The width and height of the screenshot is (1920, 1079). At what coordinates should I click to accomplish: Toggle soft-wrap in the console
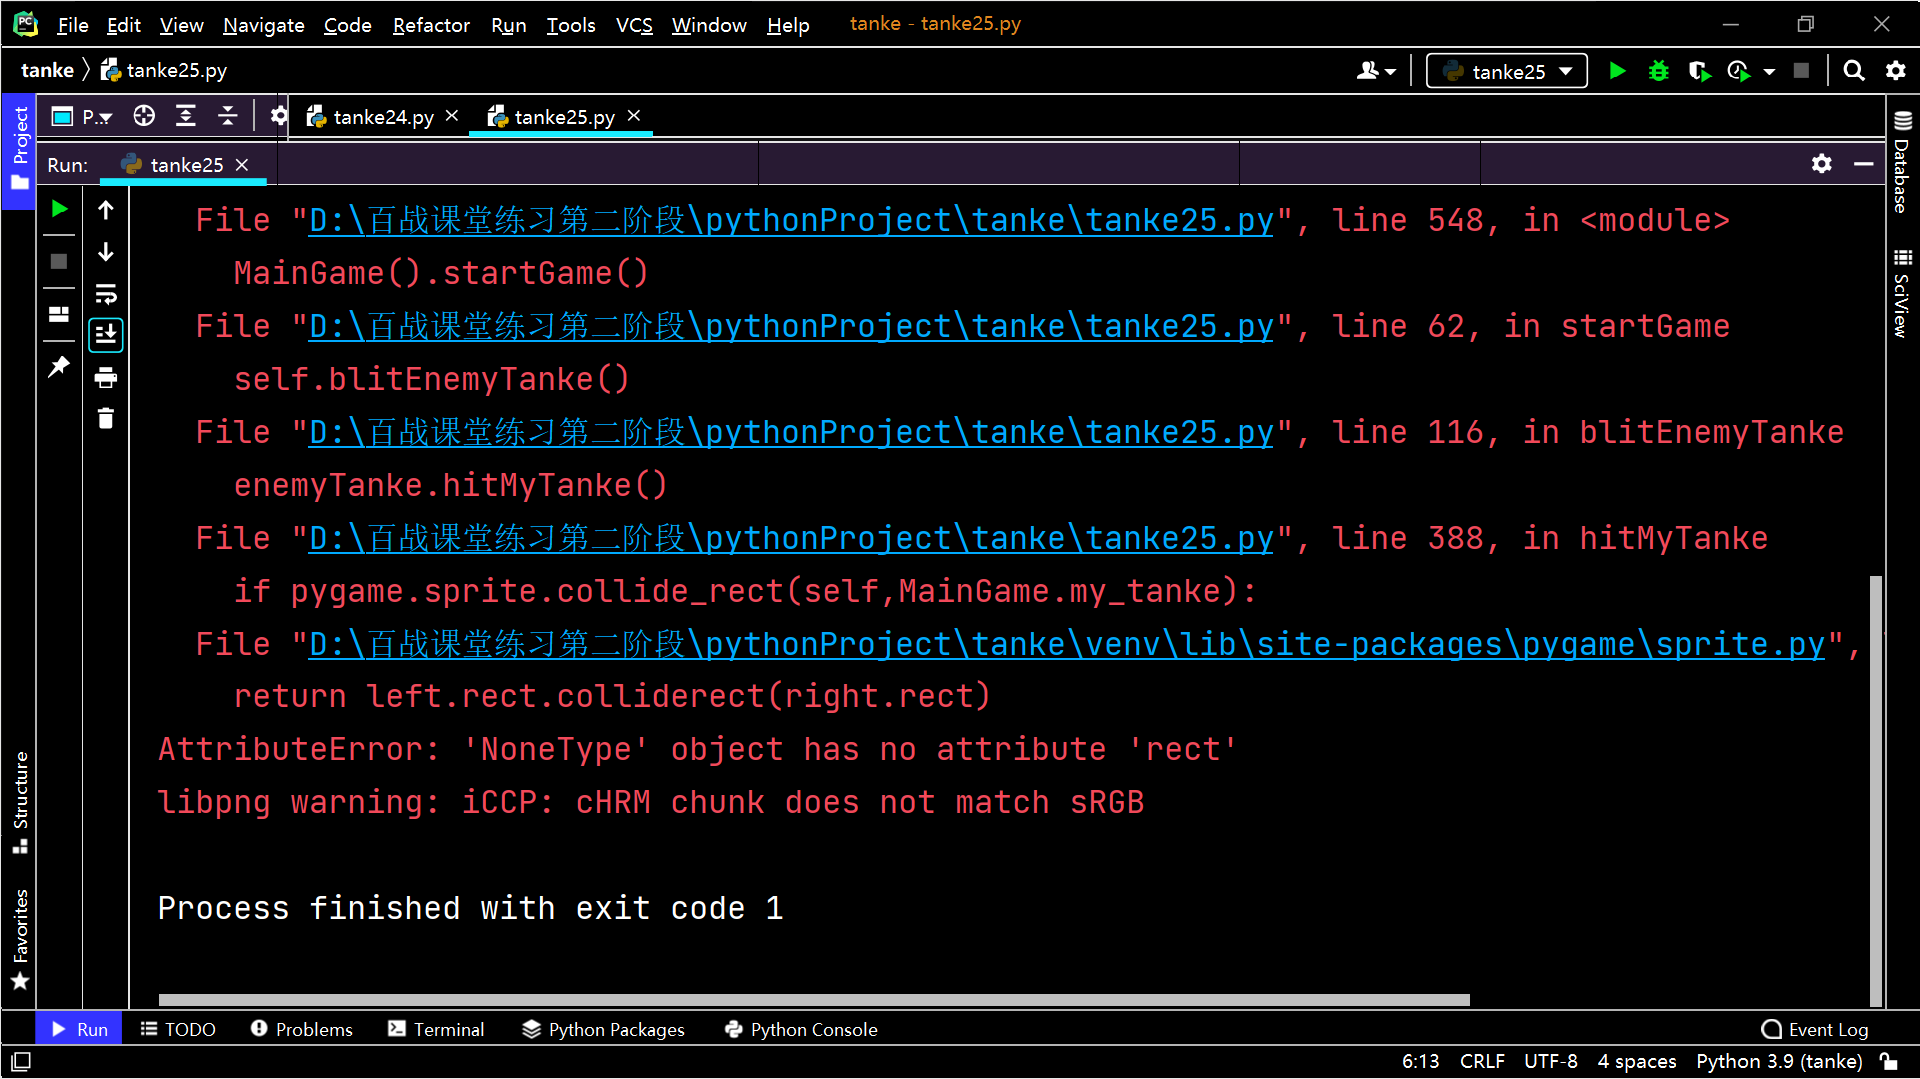coord(106,294)
